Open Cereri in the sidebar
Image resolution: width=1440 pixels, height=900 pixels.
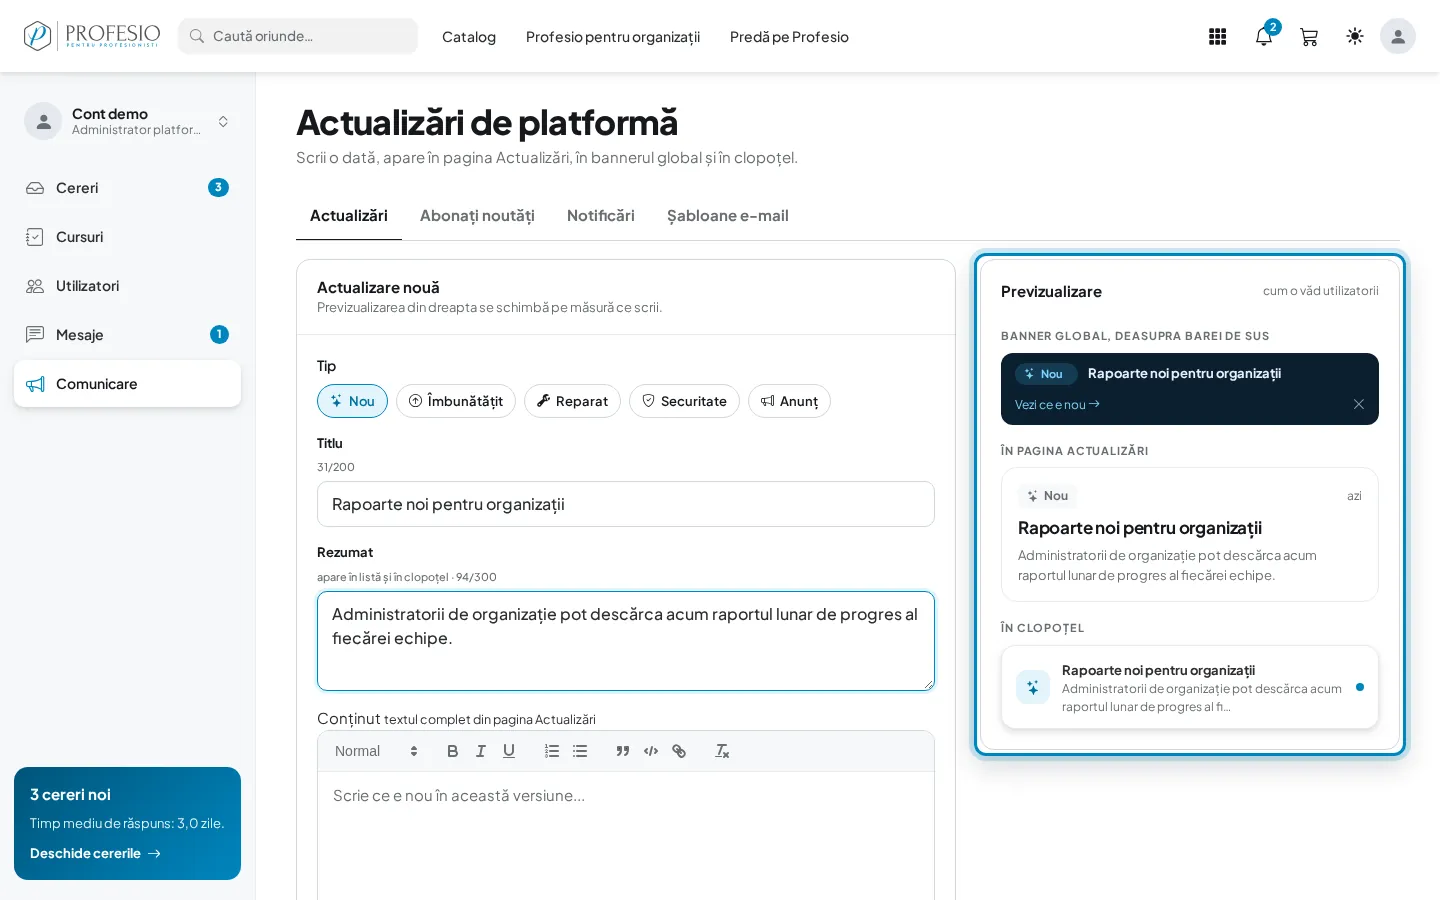pos(127,188)
